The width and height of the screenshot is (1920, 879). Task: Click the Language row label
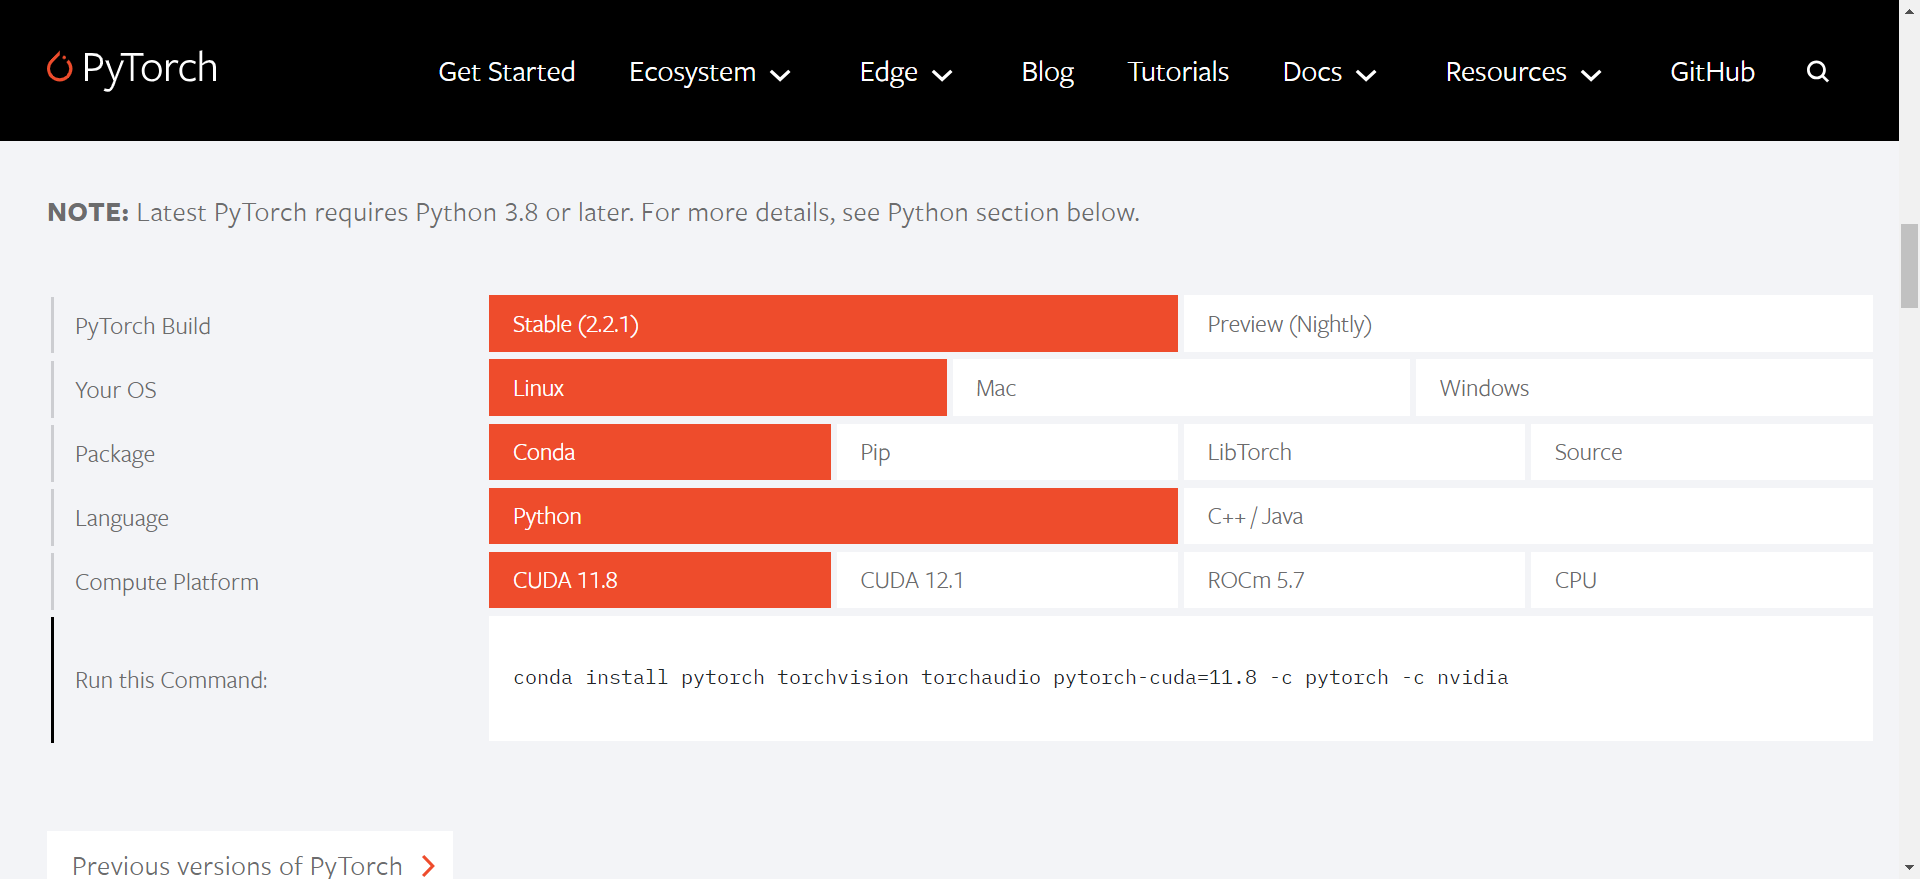122,518
